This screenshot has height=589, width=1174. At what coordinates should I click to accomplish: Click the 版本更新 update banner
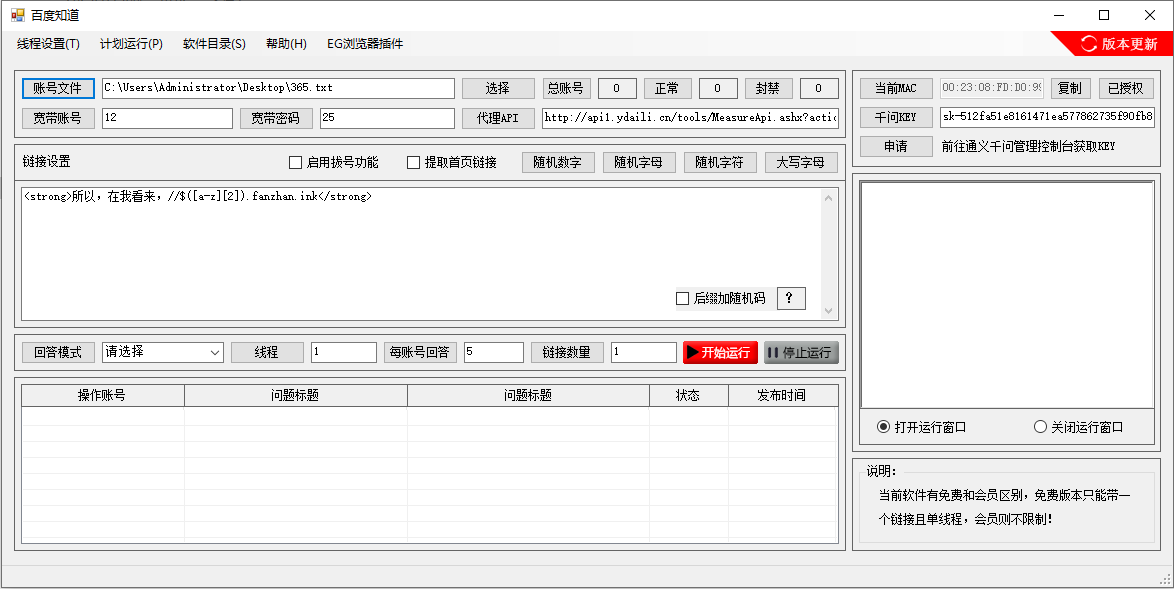click(x=1113, y=44)
